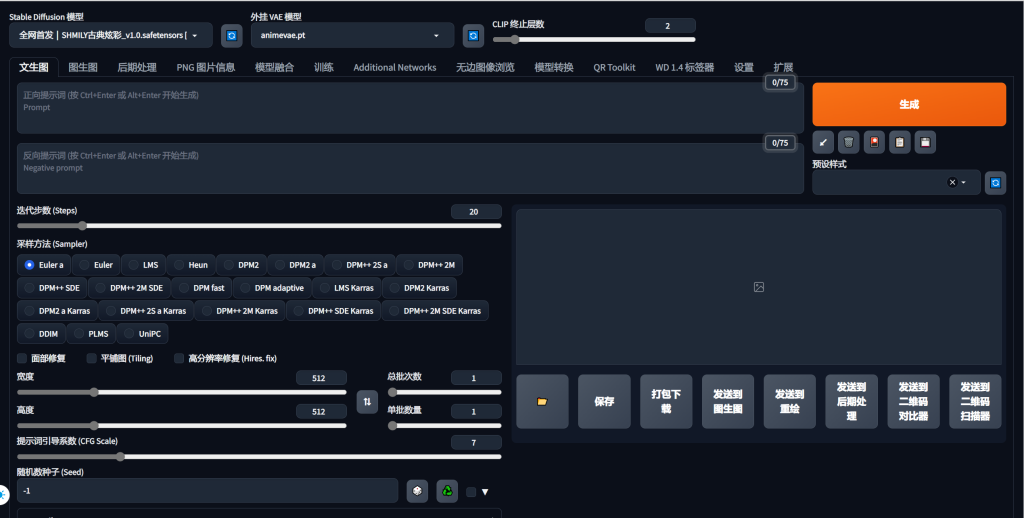
Task: Tick the 高分辨率修复 (Hires. fix) checkbox
Action: point(180,358)
